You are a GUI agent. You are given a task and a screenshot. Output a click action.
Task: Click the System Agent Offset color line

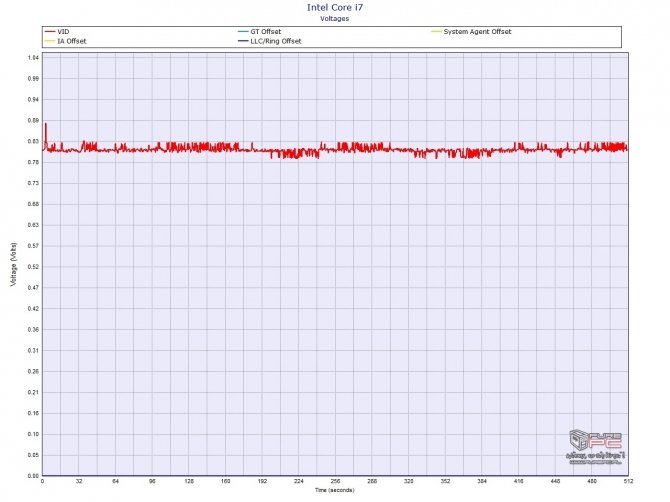pos(436,32)
